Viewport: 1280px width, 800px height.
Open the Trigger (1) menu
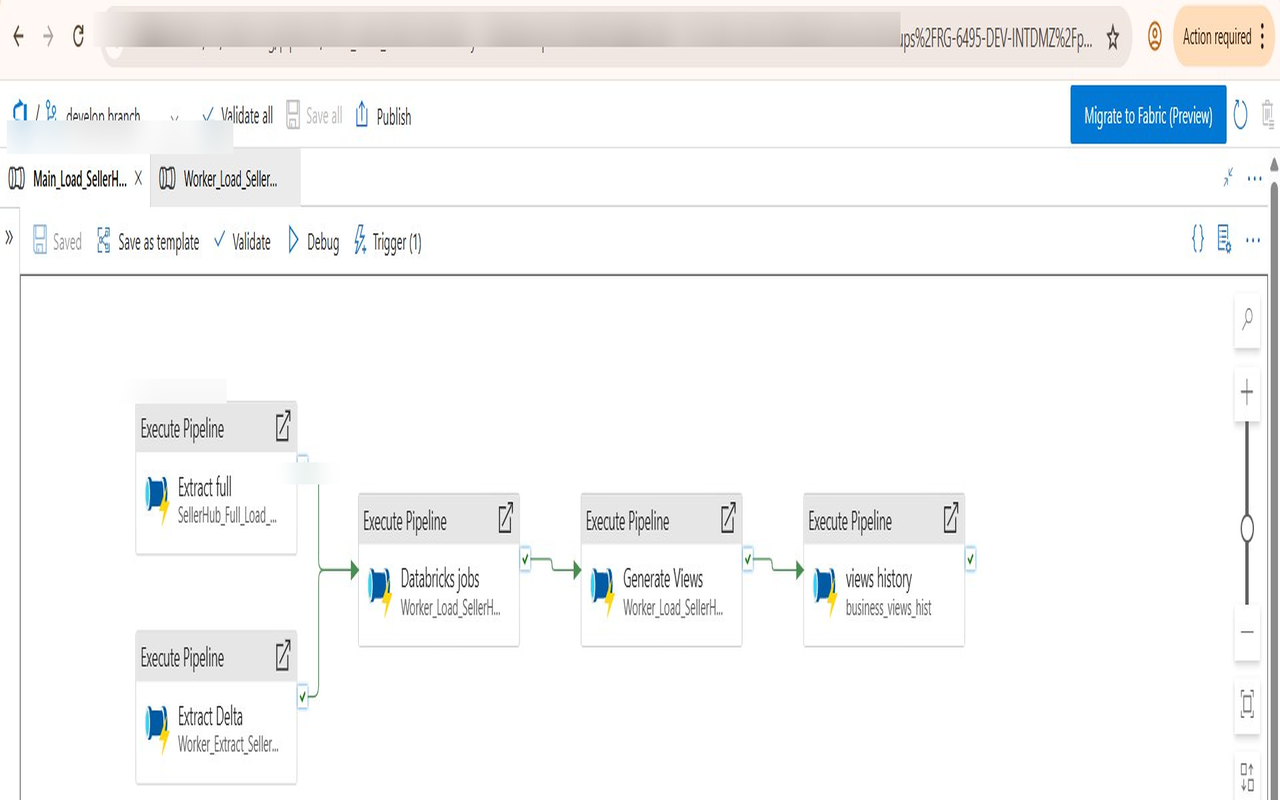point(387,241)
